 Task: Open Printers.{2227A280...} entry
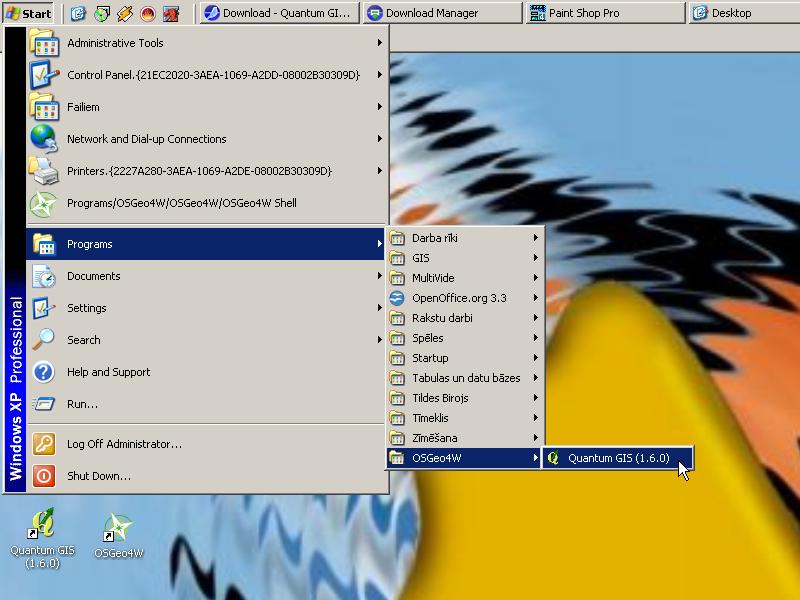click(206, 171)
